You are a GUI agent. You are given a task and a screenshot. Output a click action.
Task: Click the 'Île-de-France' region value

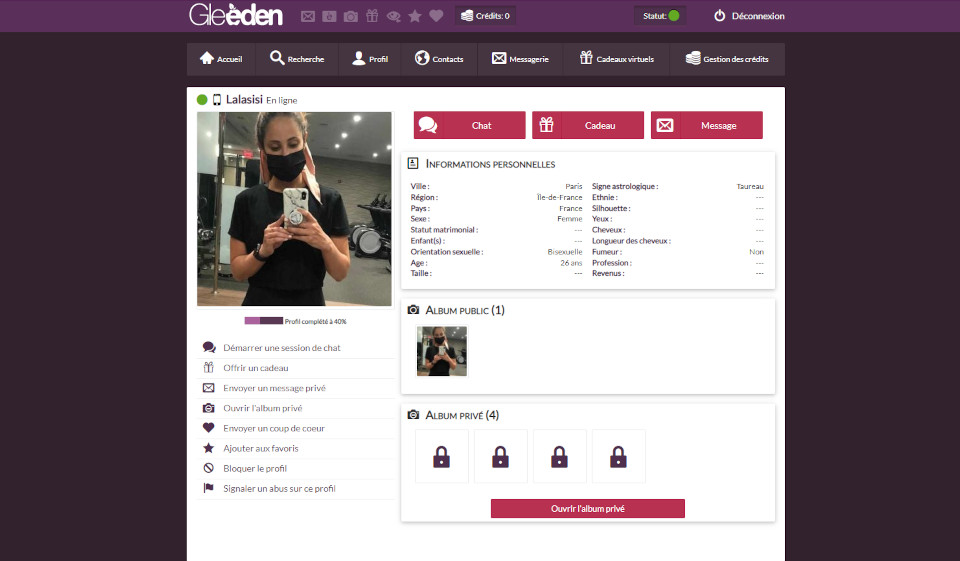[x=560, y=197]
